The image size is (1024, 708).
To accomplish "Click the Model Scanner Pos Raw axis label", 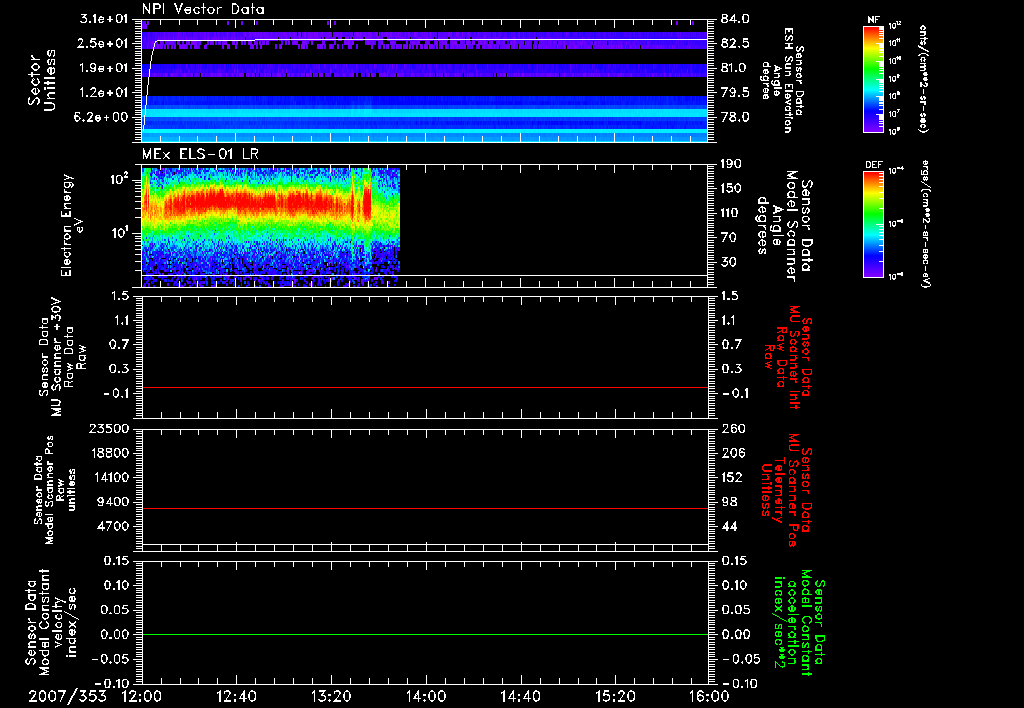I will 55,490.
